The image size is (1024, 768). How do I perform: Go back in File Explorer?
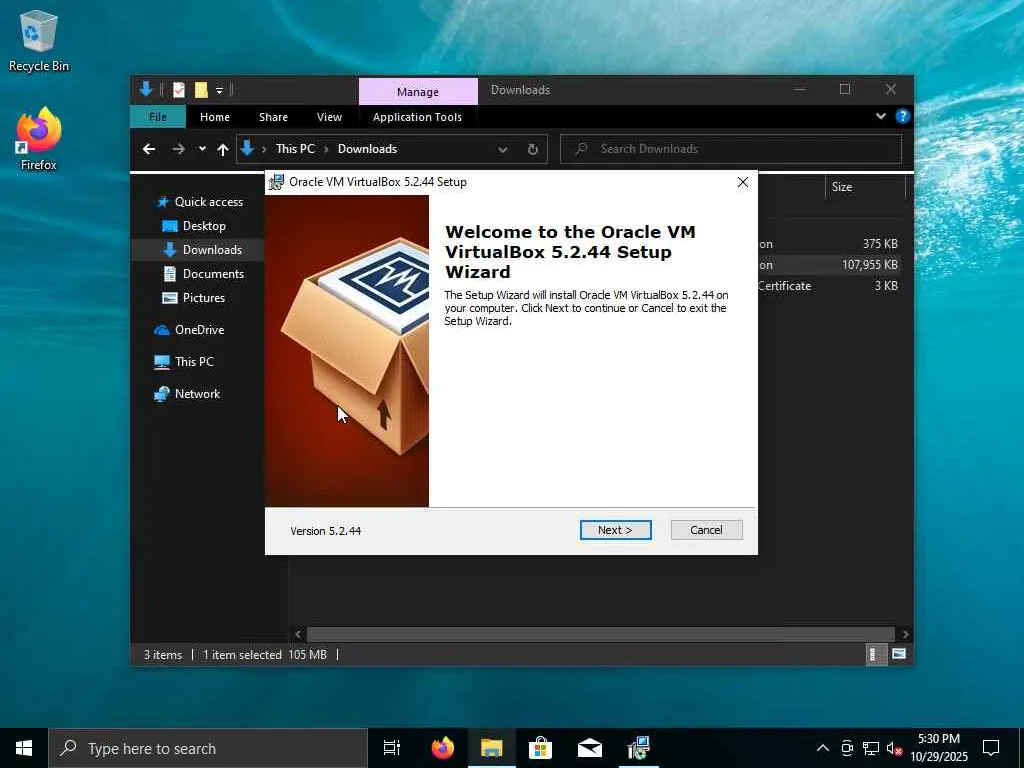click(149, 149)
